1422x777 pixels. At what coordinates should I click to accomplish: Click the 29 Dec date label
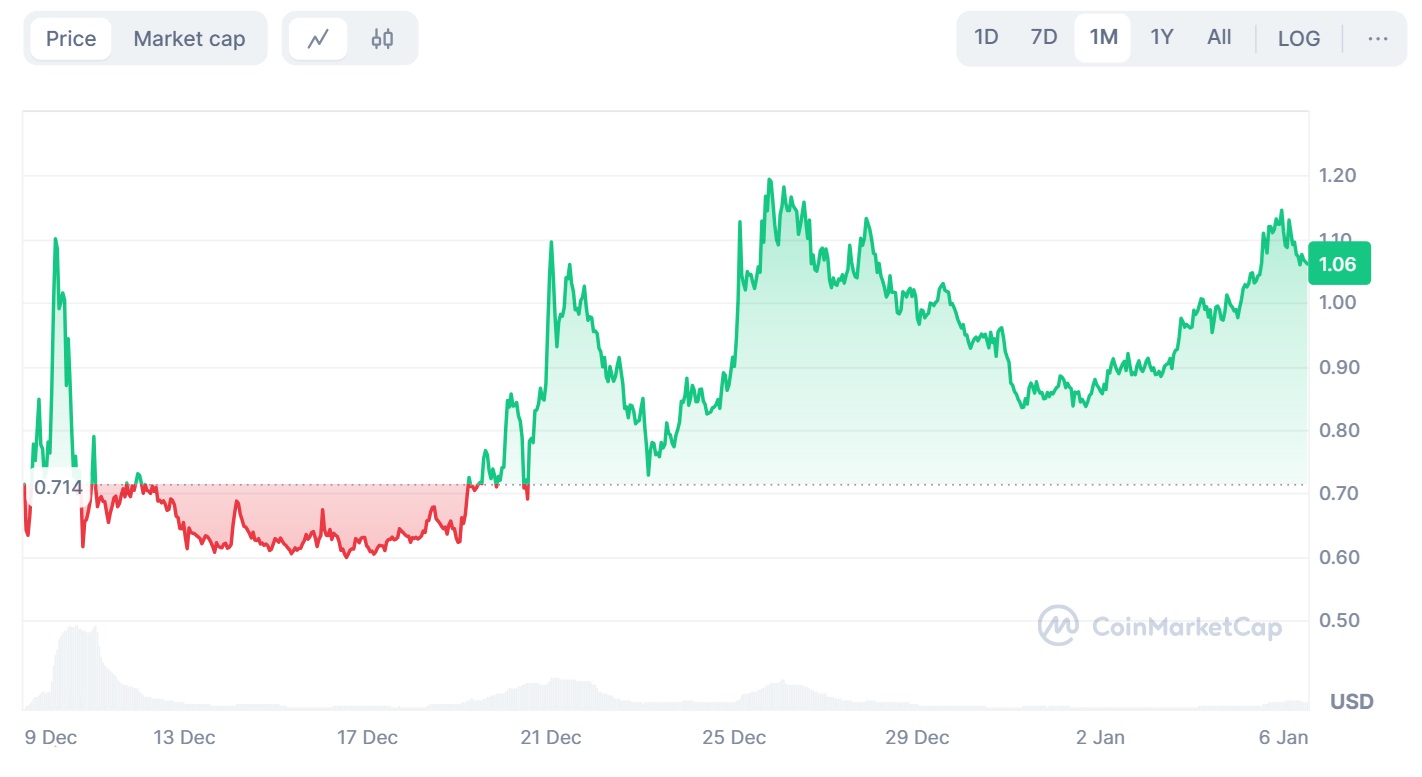(x=917, y=738)
